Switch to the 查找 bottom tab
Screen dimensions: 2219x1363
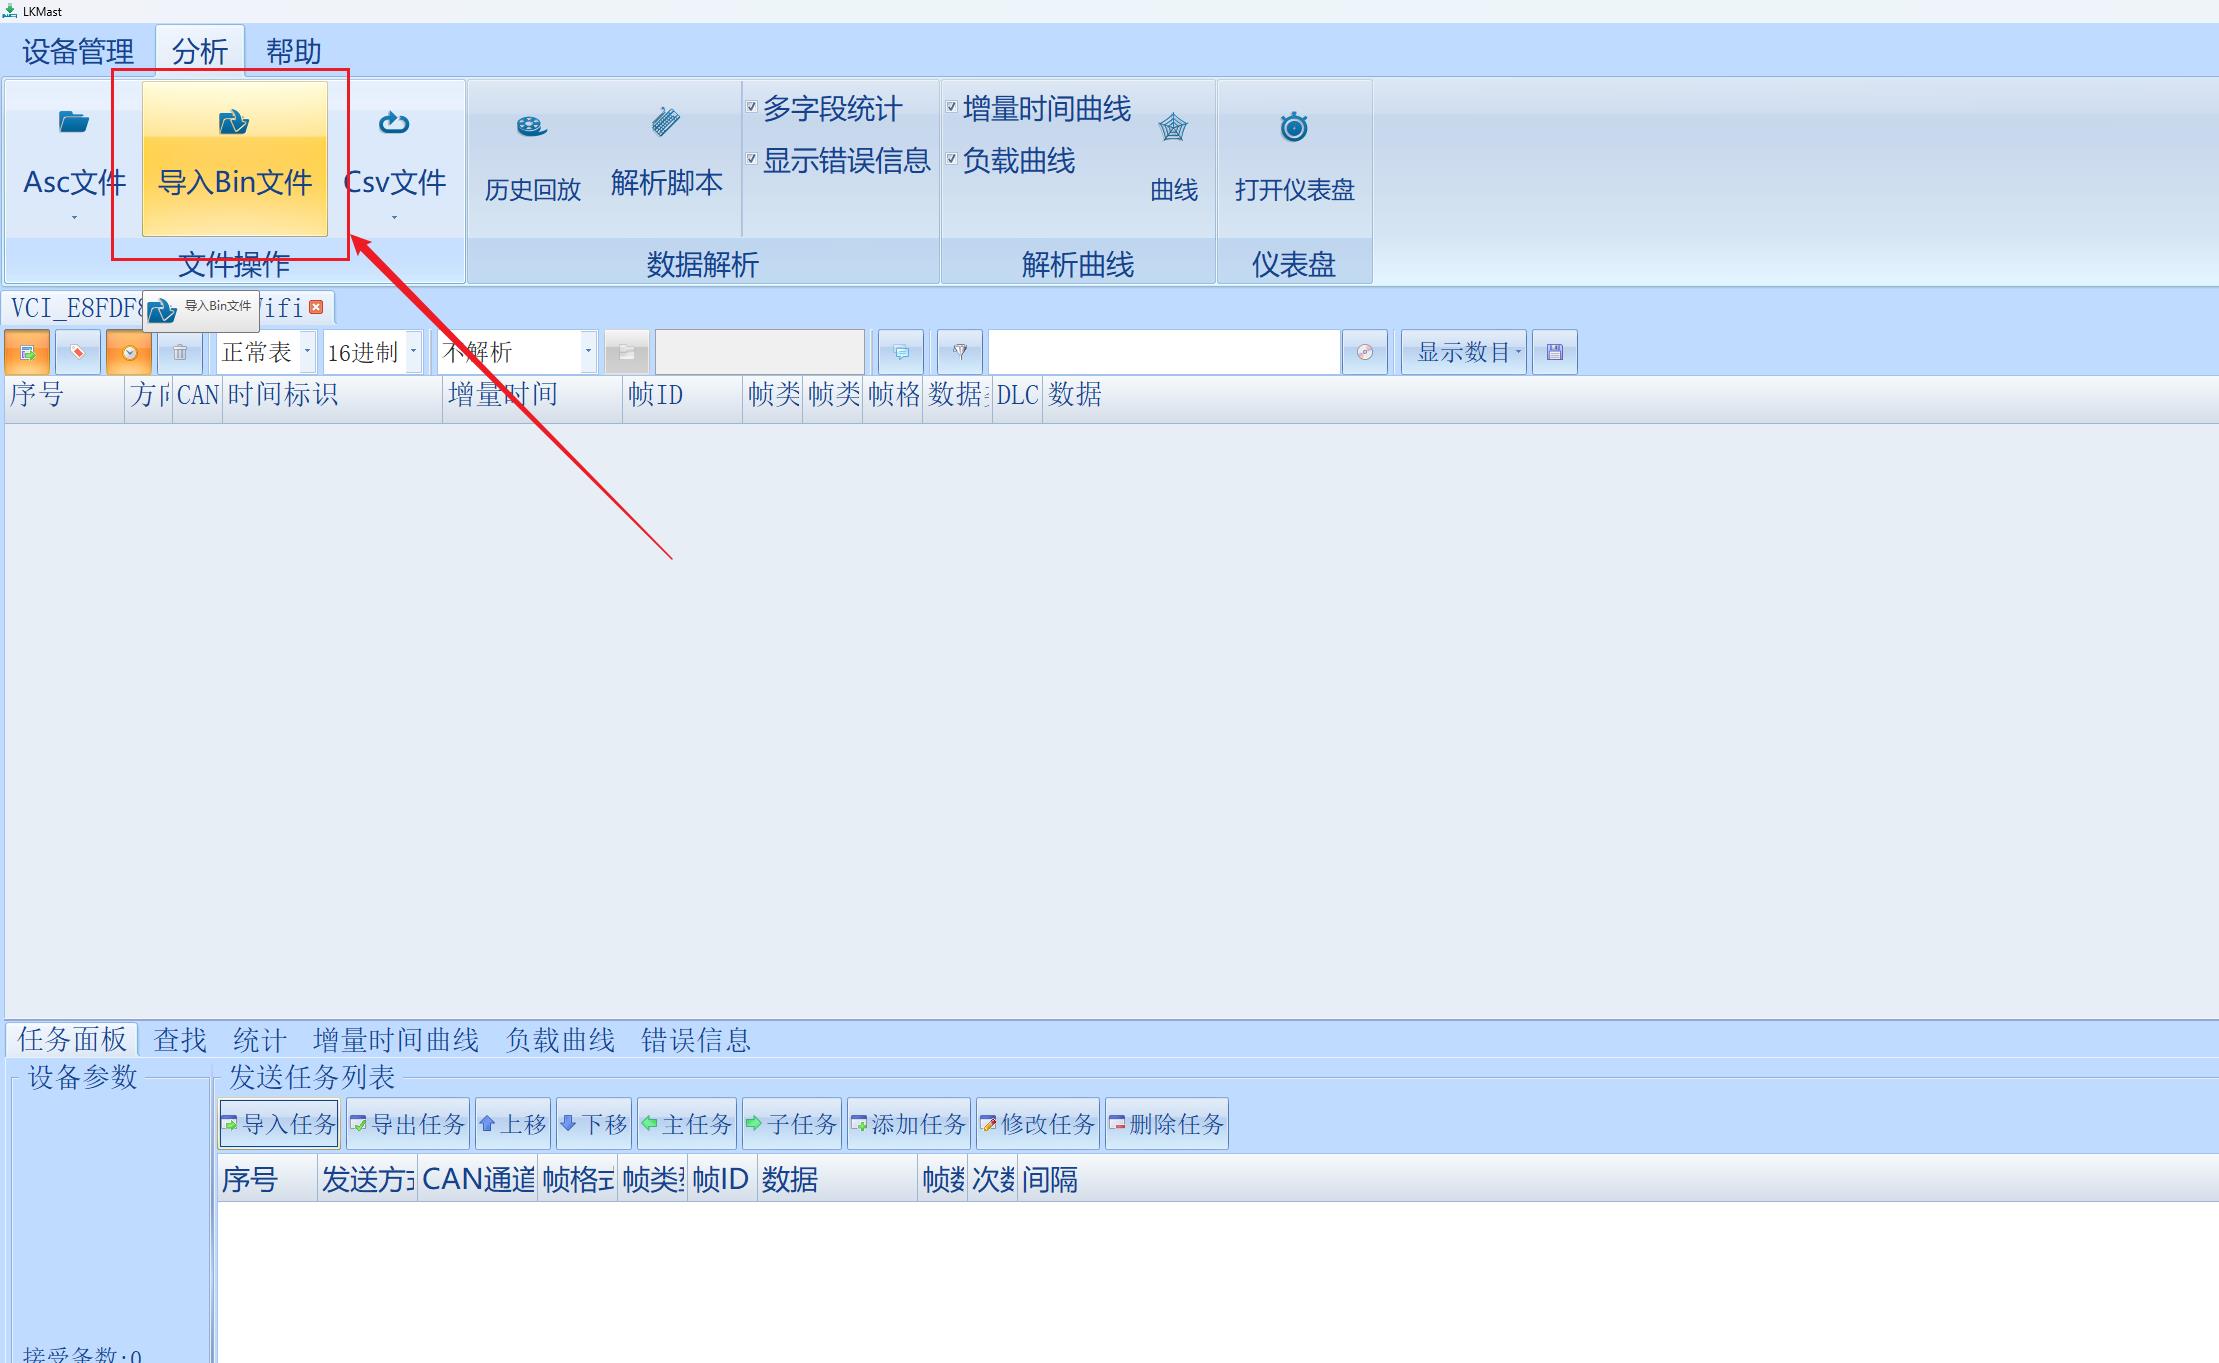[x=180, y=1040]
